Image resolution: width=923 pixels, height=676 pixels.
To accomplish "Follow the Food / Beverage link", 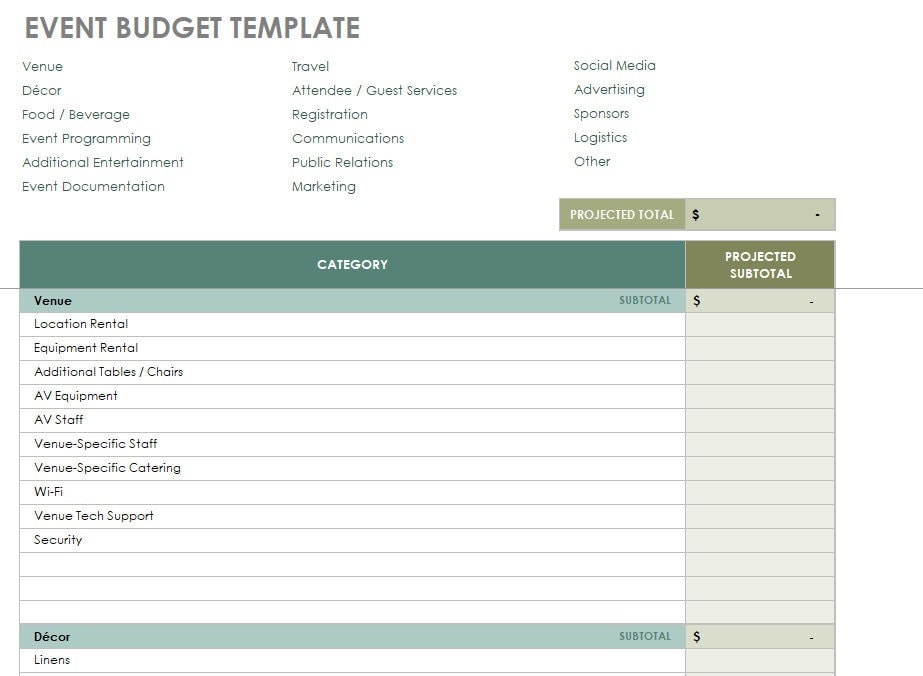I will coord(74,114).
